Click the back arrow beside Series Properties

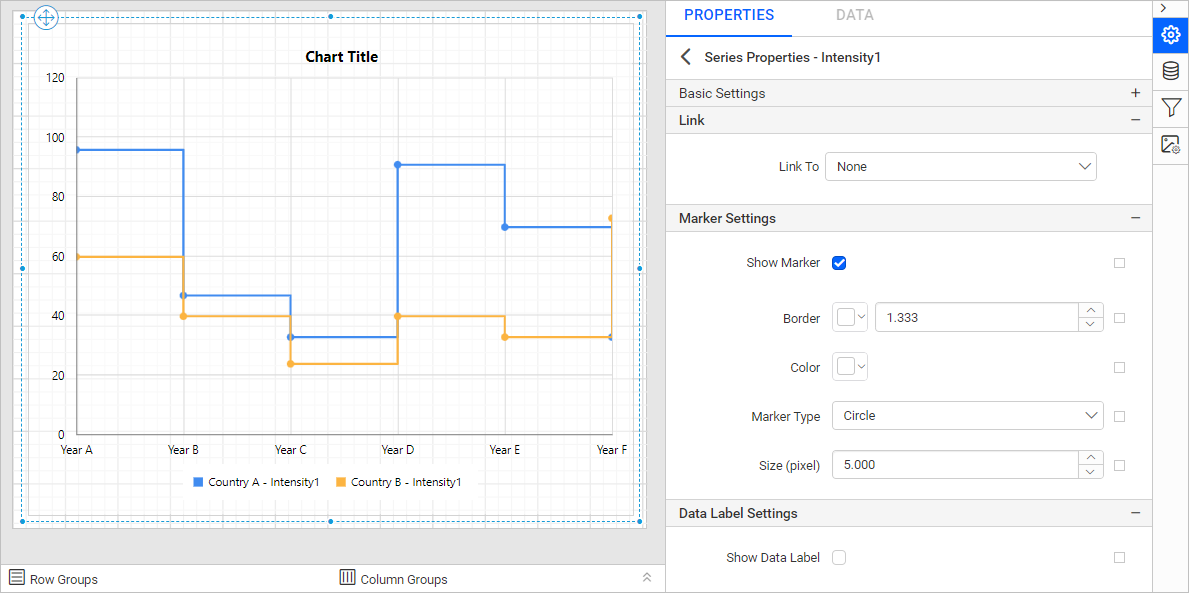pos(686,57)
